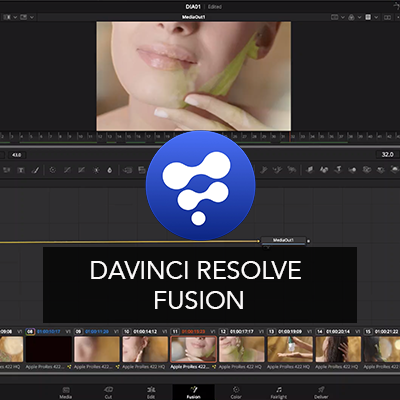Click Fusion effects badge under clip 09

pyautogui.click(x=117, y=367)
